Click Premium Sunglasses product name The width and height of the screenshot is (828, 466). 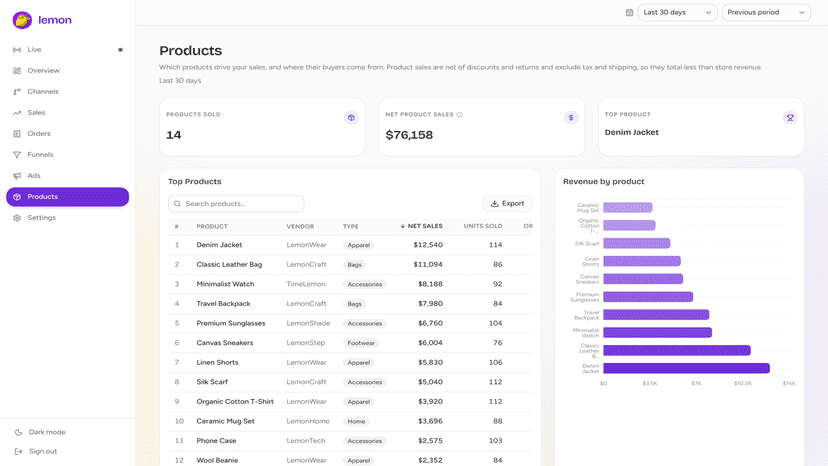[x=231, y=323]
